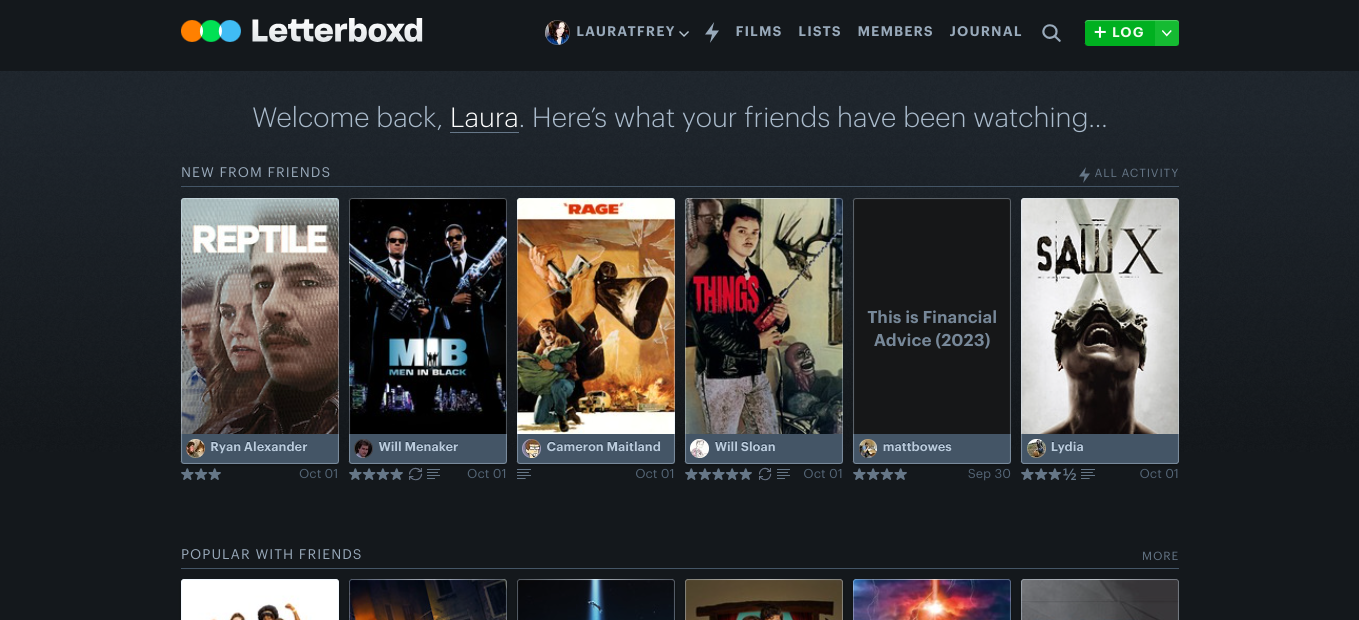Screen dimensions: 1359x620
Task: Expand the green Log button arrow
Action: click(x=1166, y=33)
